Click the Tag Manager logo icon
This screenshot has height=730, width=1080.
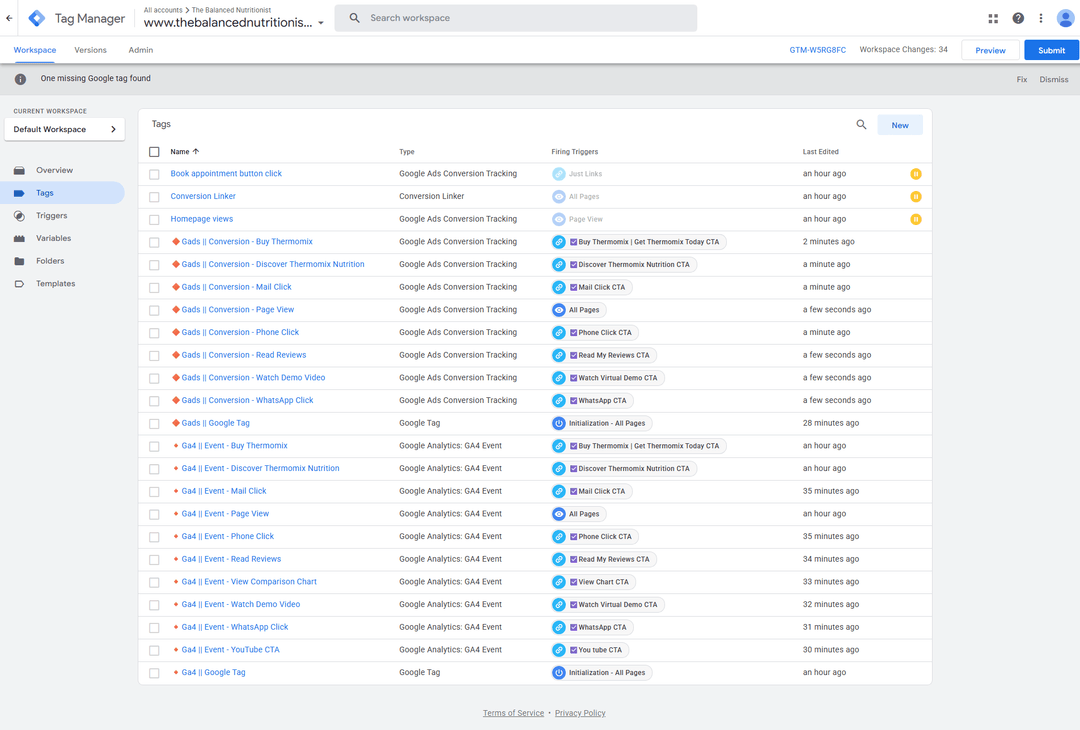37,19
